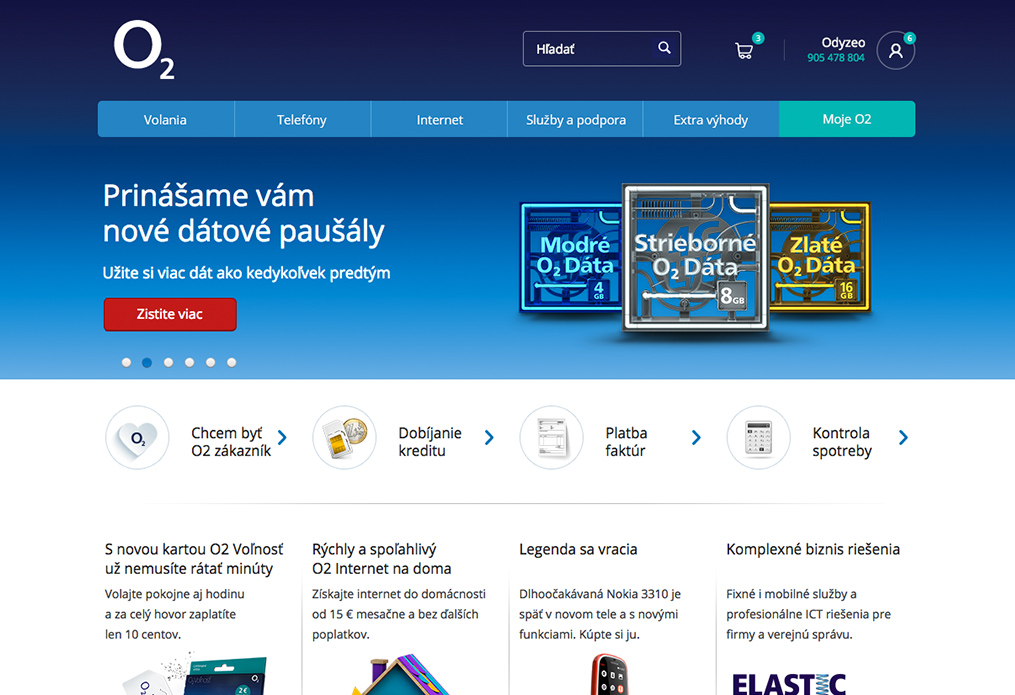Select the Strieborné O2 Dáta 8 GB plan
This screenshot has height=695, width=1015.
(x=696, y=258)
